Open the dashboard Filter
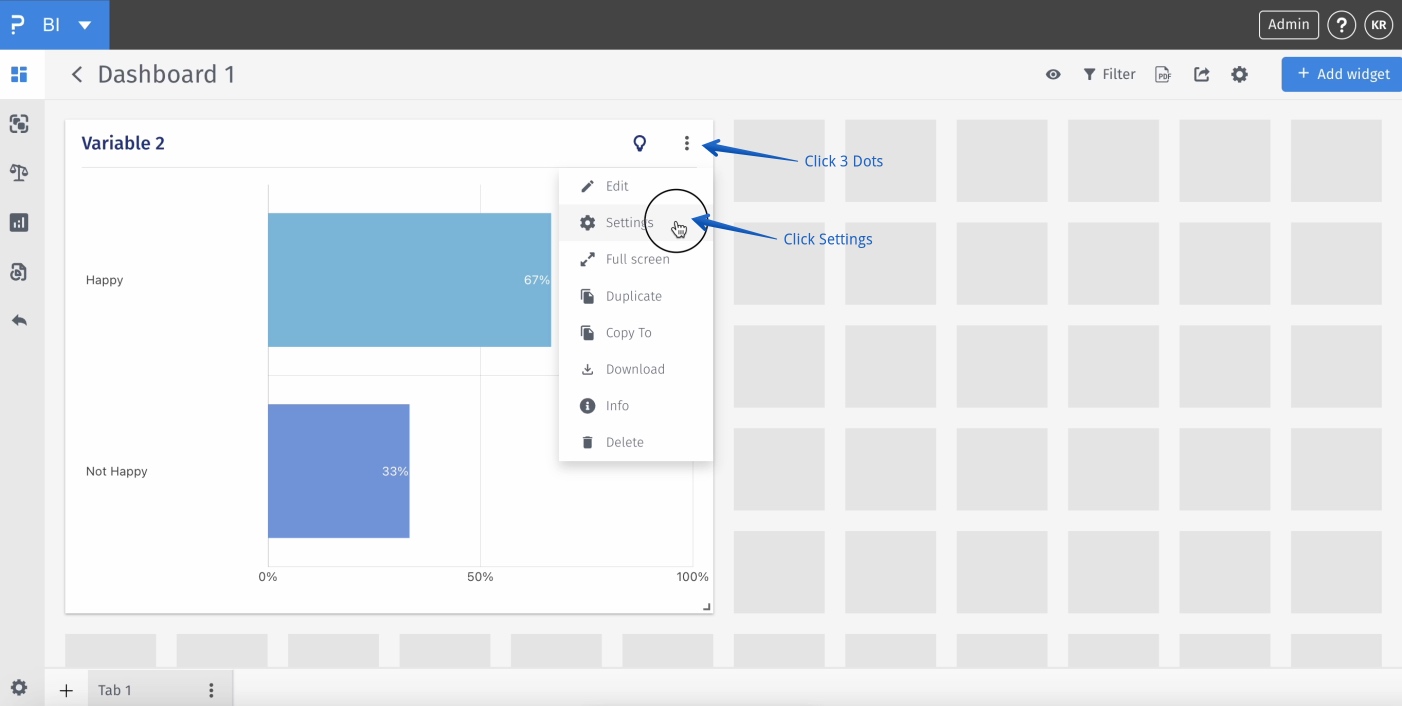The height and width of the screenshot is (706, 1402). [1109, 74]
